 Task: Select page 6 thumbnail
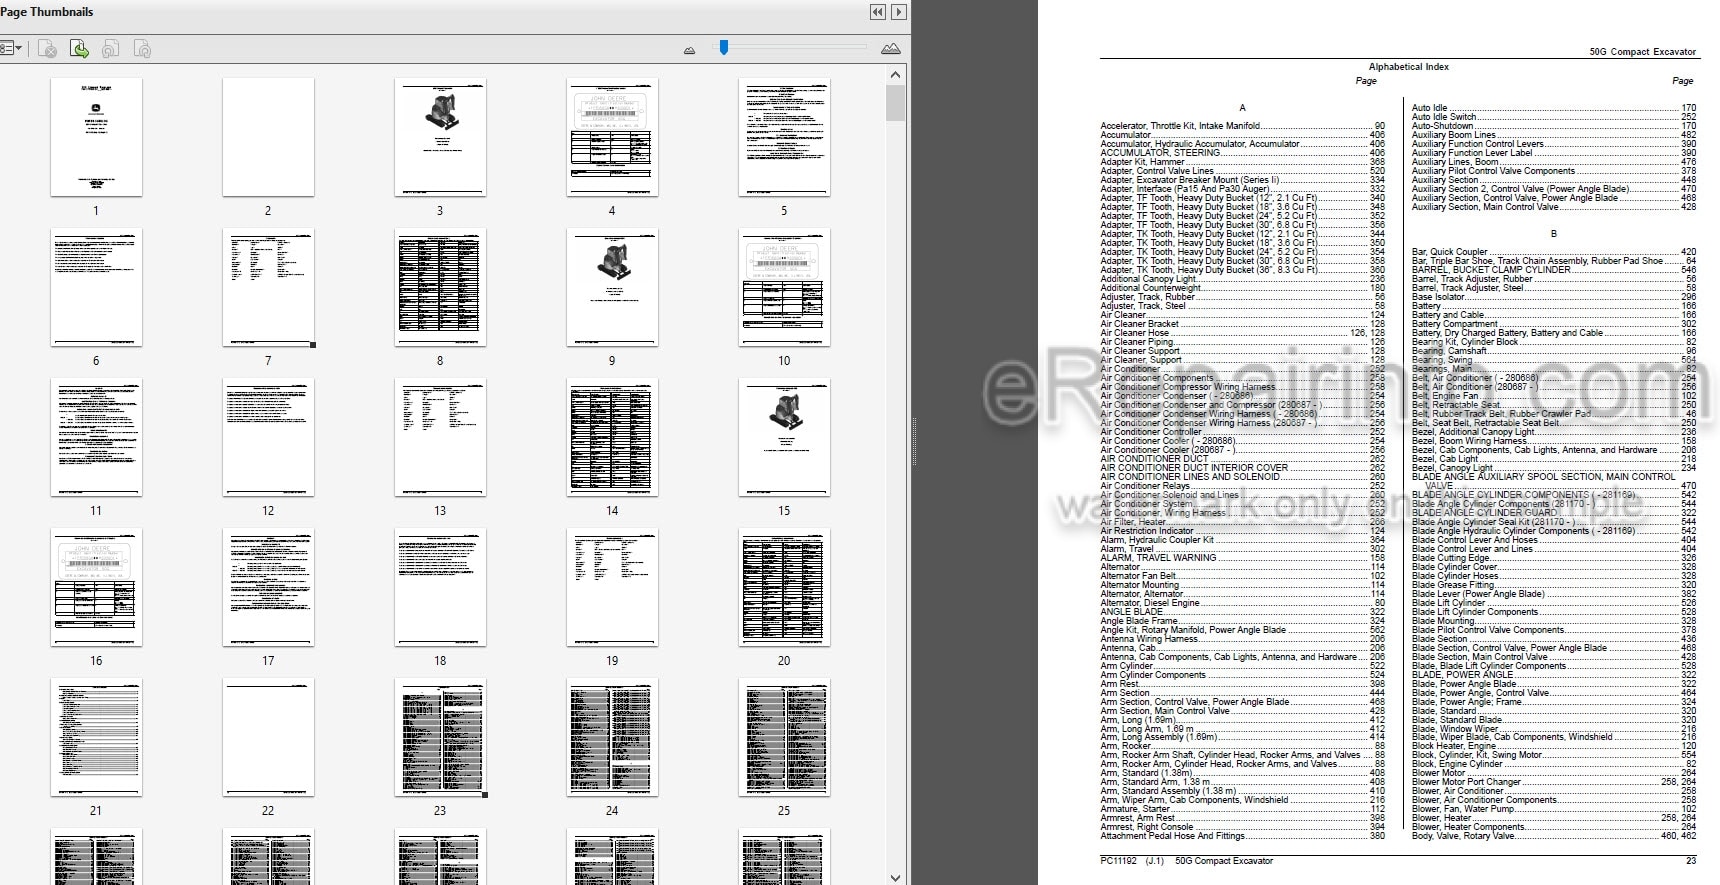point(96,287)
